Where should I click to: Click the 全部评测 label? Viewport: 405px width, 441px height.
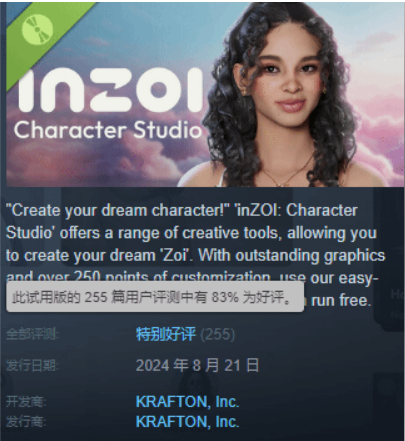tap(32, 334)
